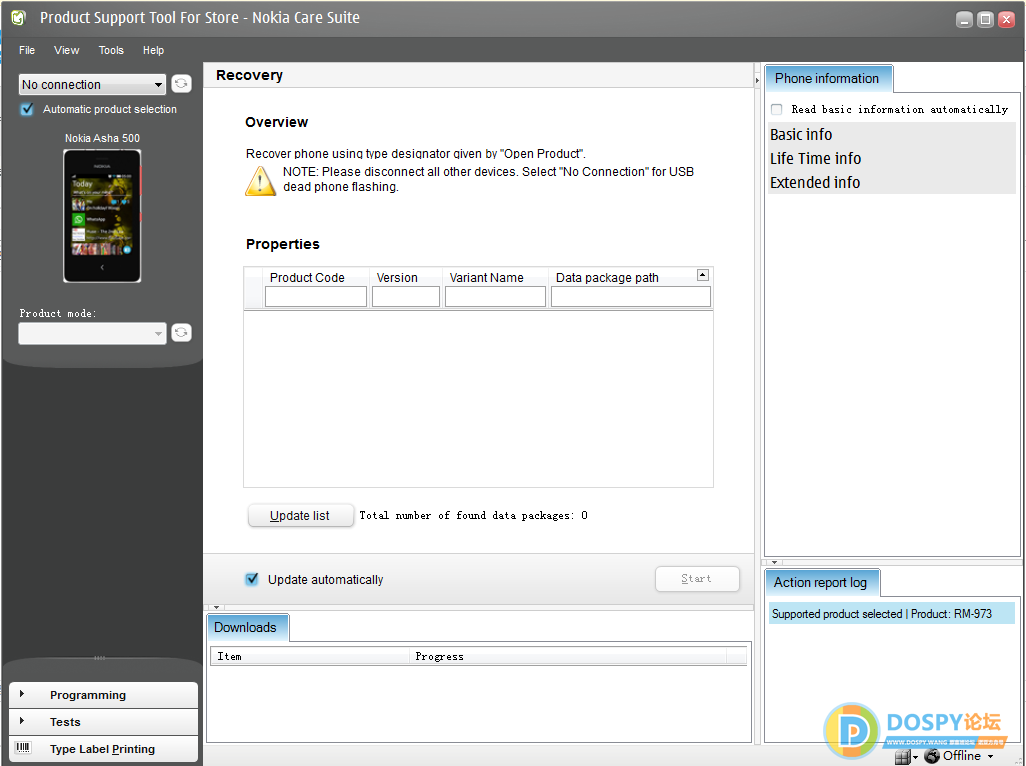1026x766 pixels.
Task: Click the small arrow icon in Properties header
Action: coord(702,275)
